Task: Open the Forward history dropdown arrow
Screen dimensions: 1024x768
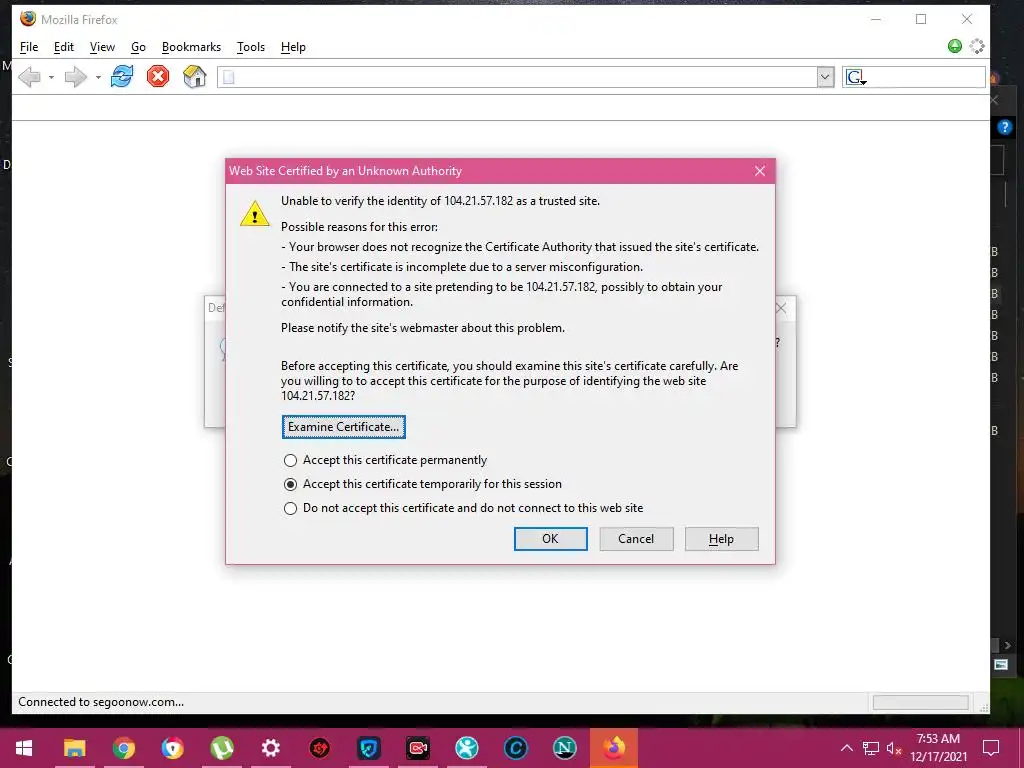Action: coord(98,78)
